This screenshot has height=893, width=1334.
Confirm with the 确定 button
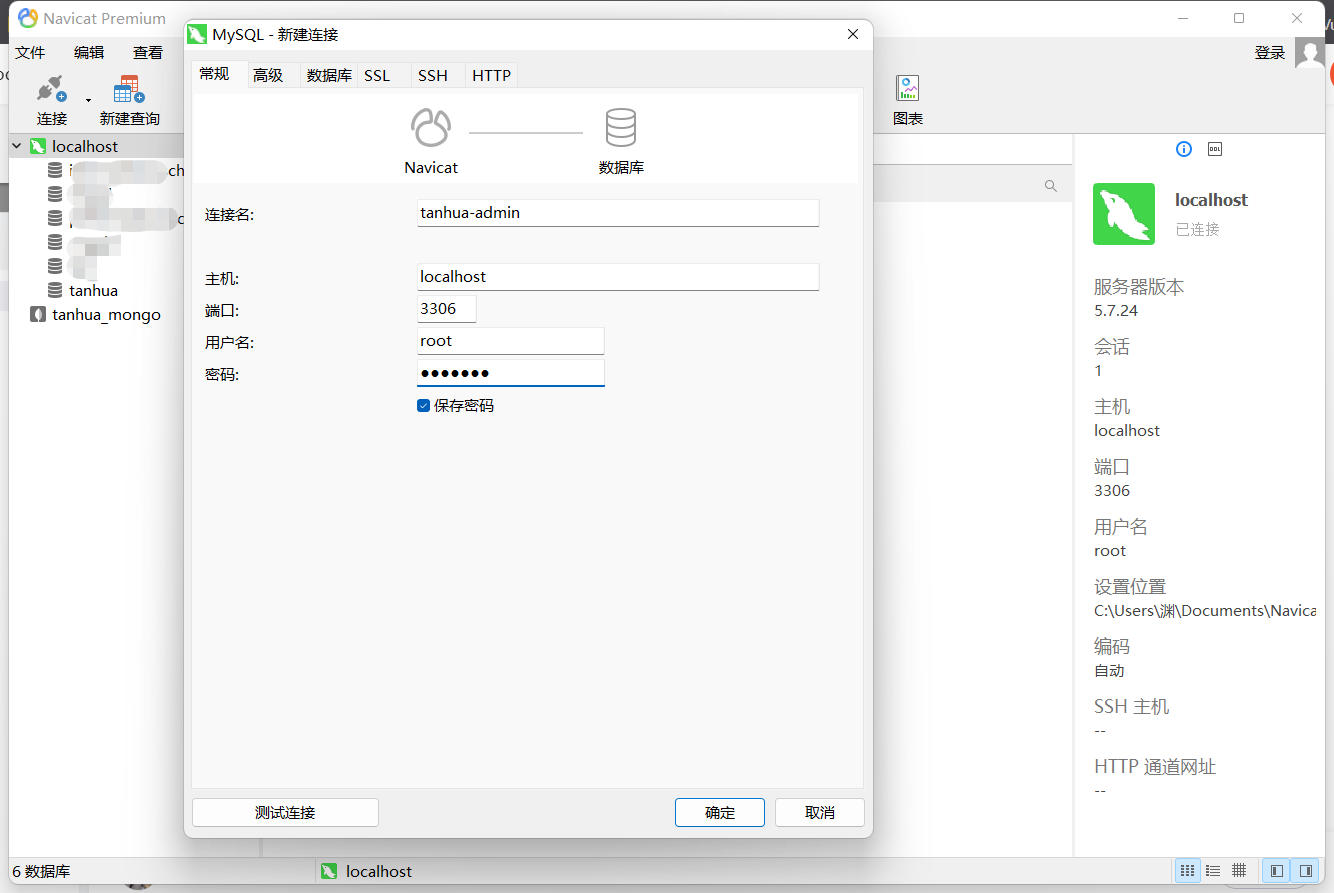pos(720,812)
